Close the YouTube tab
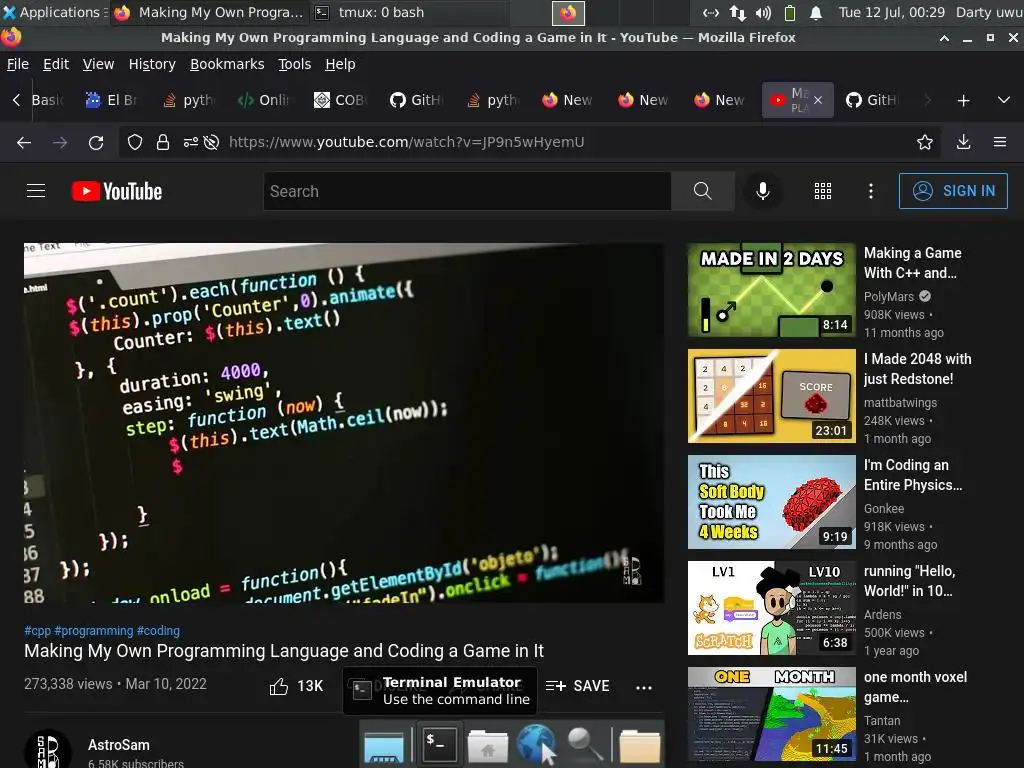 coord(818,100)
